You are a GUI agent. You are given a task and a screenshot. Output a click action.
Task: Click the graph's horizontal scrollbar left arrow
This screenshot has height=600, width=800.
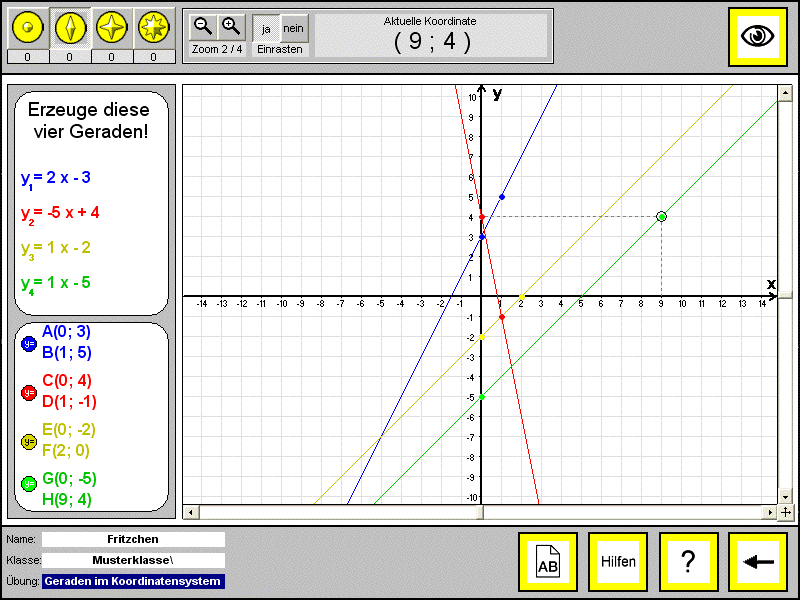point(189,513)
